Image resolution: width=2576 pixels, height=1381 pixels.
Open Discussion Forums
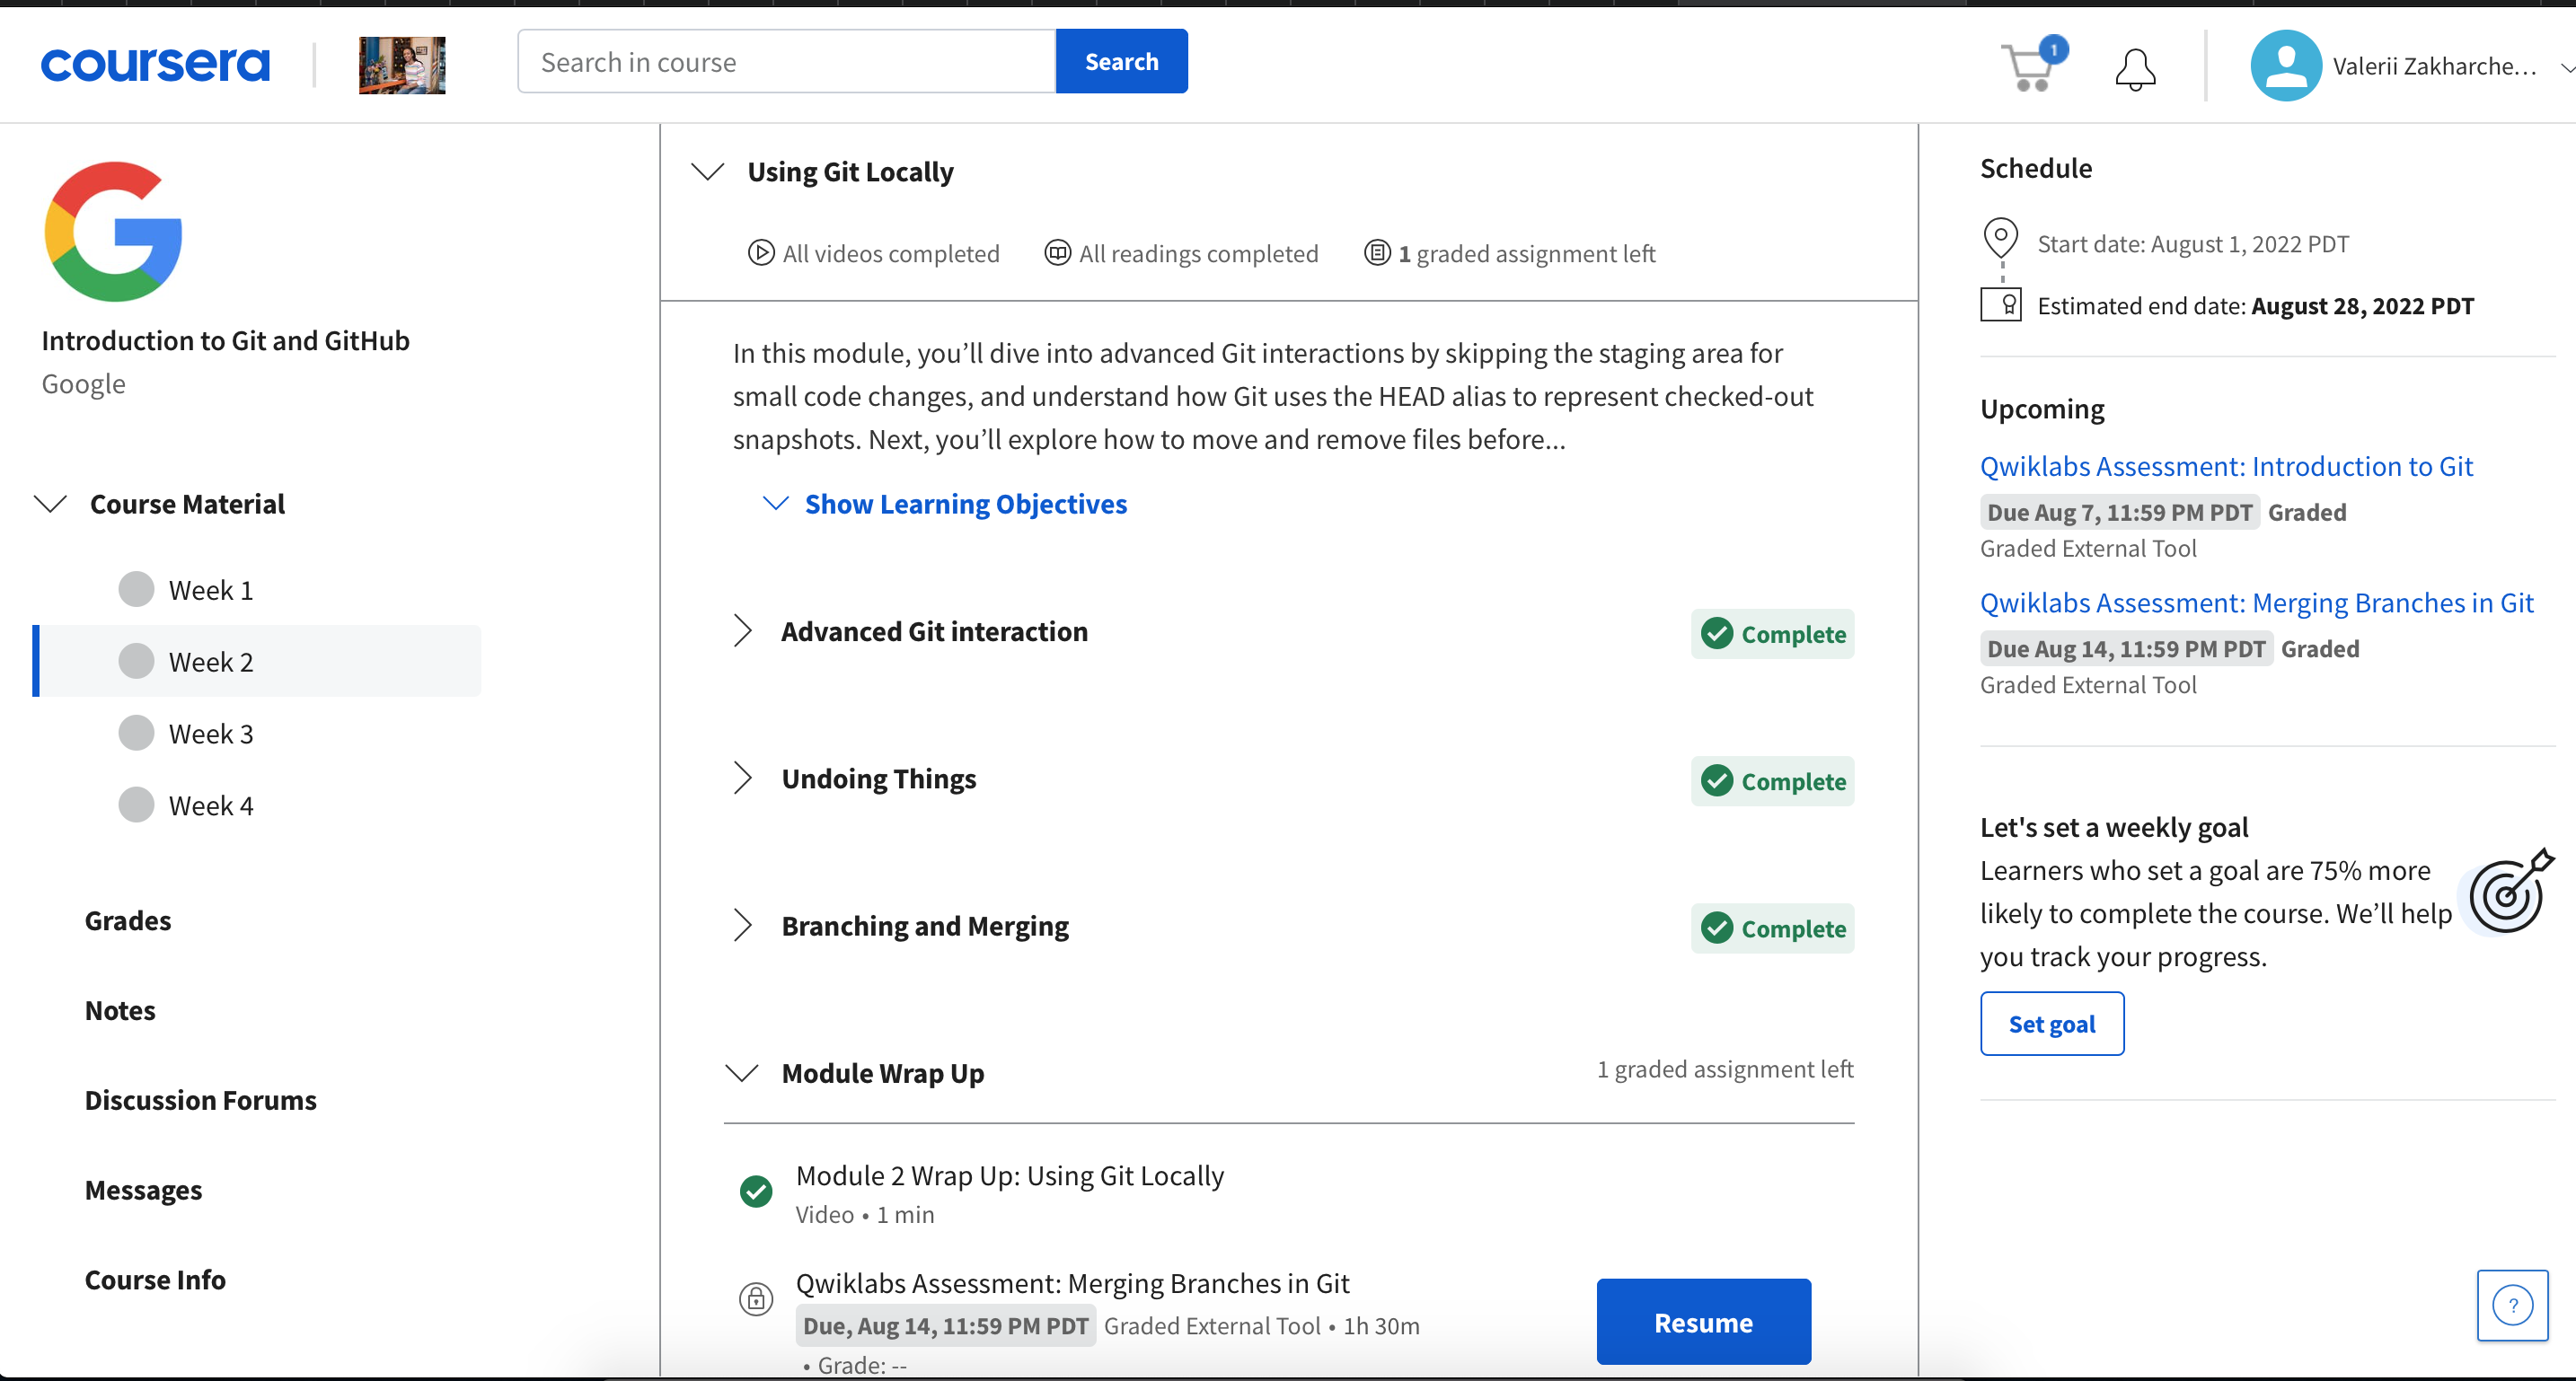tap(200, 1101)
